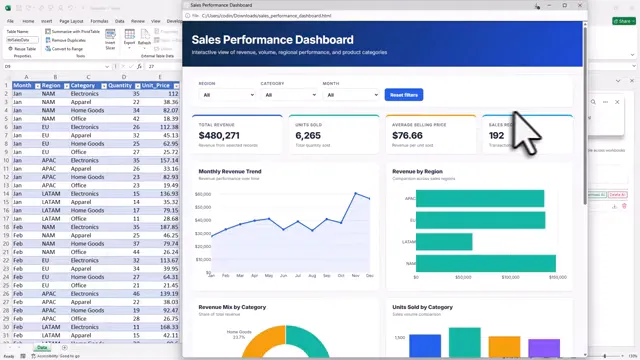
Task: Click Remove Duplicates in Excel ribbon
Action: pos(66,40)
